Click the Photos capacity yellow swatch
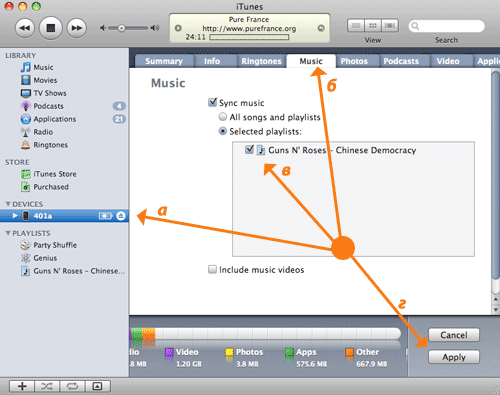Image resolution: width=500 pixels, height=395 pixels. (229, 352)
